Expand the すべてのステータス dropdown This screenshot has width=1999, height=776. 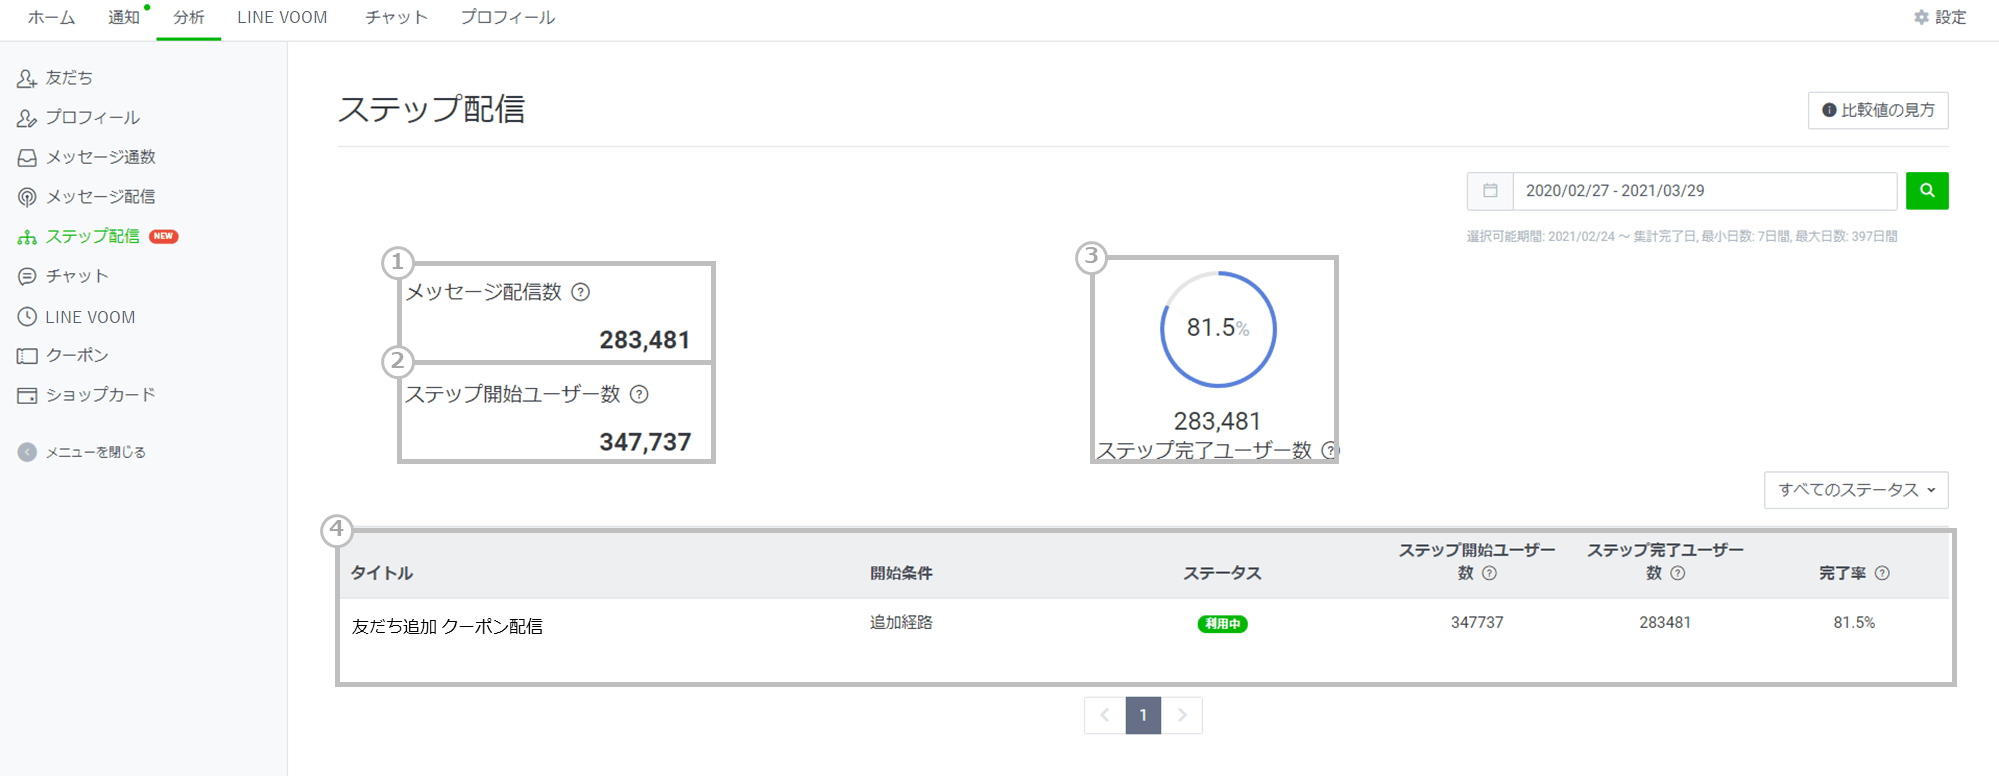[1855, 490]
